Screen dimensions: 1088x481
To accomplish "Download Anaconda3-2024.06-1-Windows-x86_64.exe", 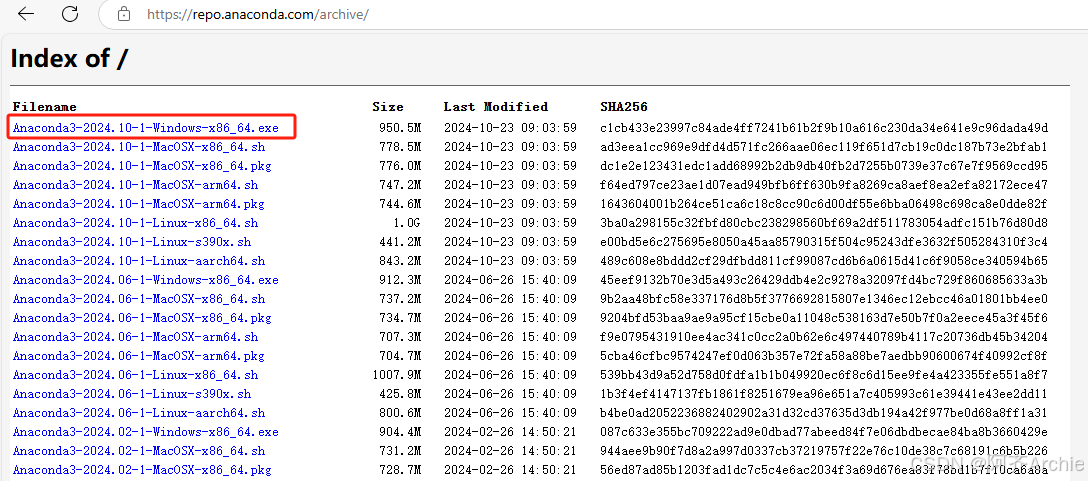I will coord(146,280).
